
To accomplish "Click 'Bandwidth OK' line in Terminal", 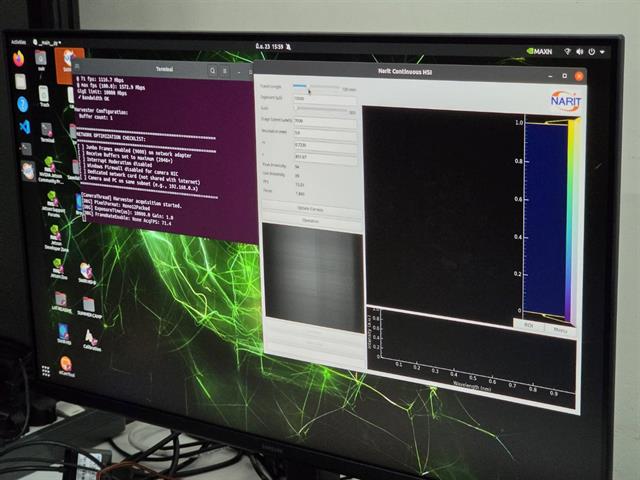I will pyautogui.click(x=95, y=98).
